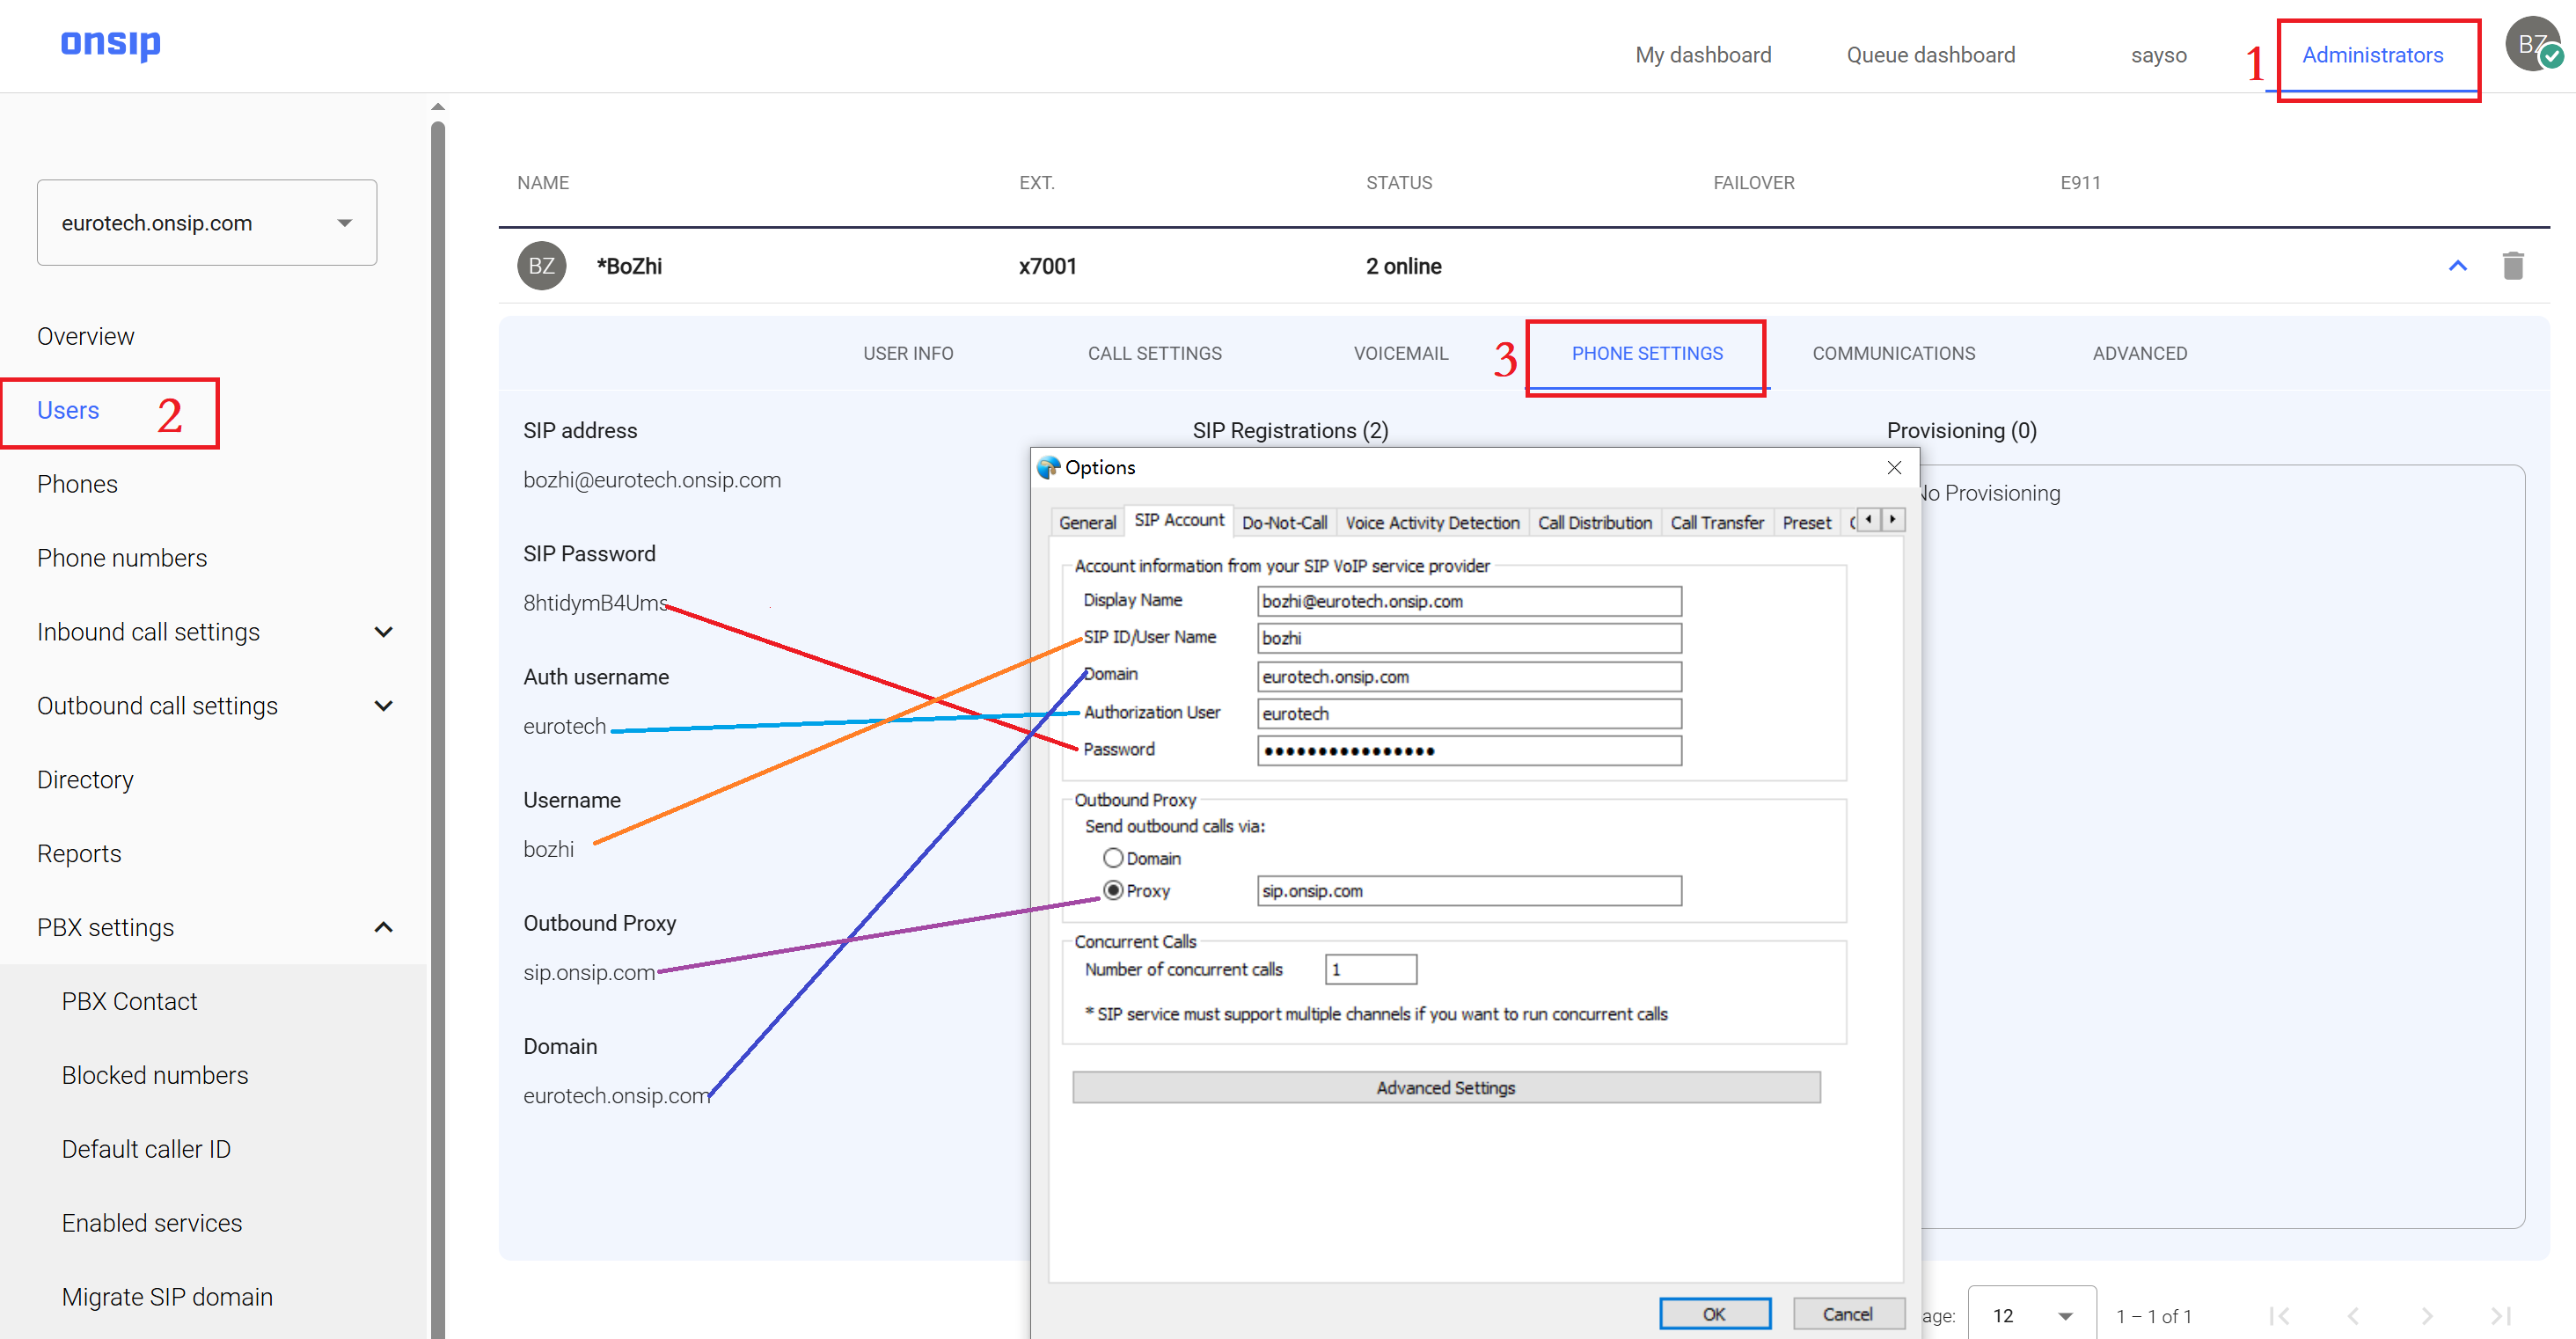Open the sayso tab
This screenshot has height=1339, width=2576.
tap(2158, 55)
